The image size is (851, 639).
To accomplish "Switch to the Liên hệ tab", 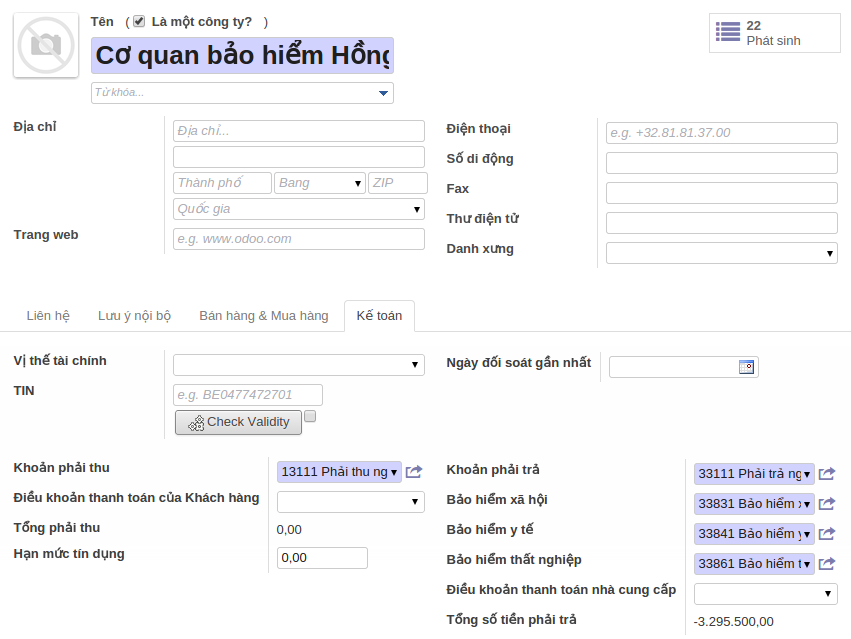I will [47, 315].
